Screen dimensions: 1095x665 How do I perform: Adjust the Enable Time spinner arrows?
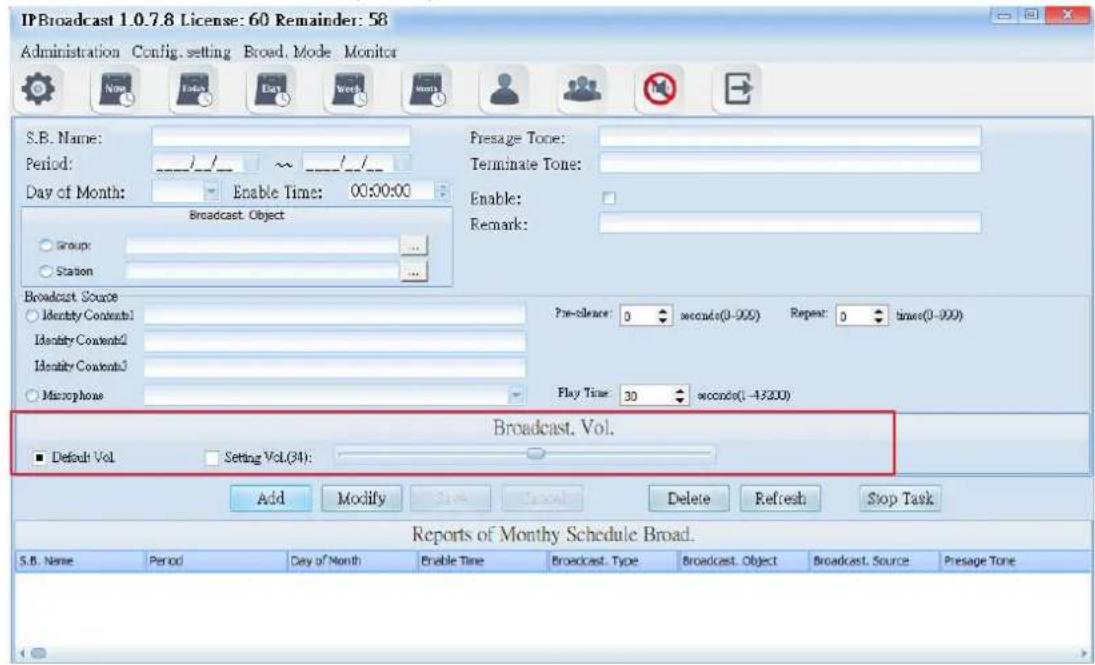point(443,191)
